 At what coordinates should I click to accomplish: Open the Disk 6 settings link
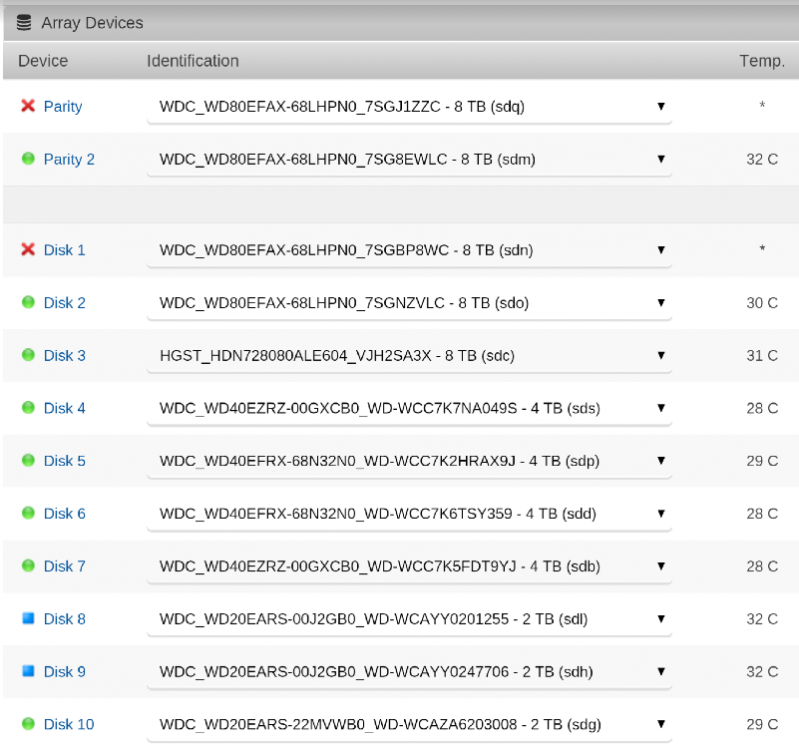(64, 514)
